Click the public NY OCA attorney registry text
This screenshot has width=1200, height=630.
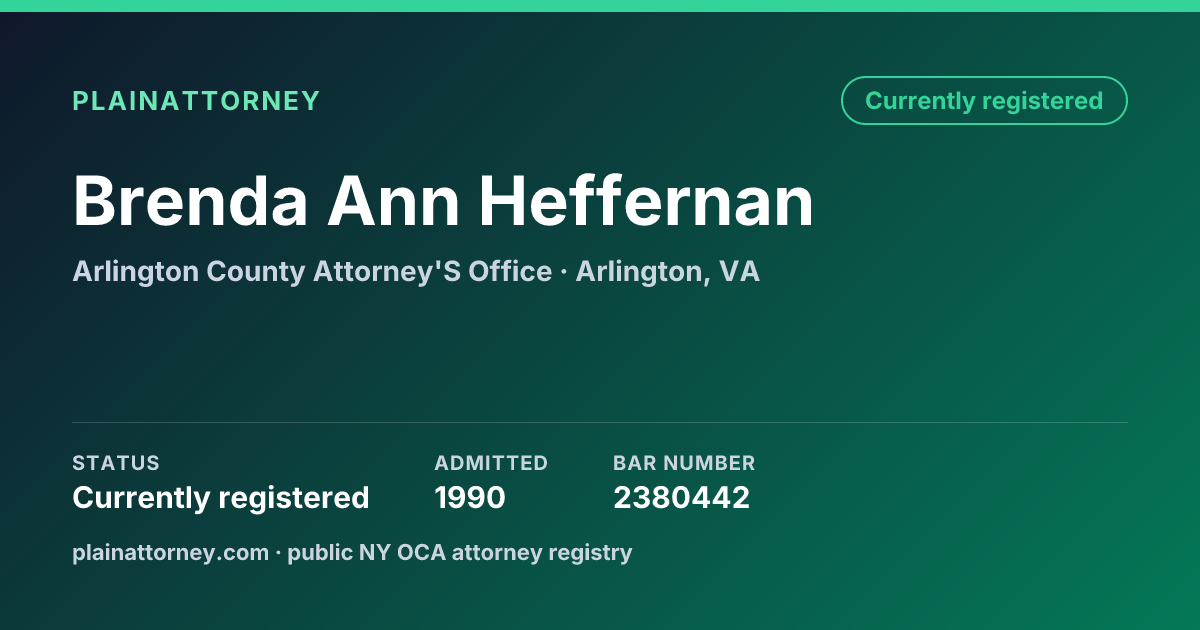[460, 552]
